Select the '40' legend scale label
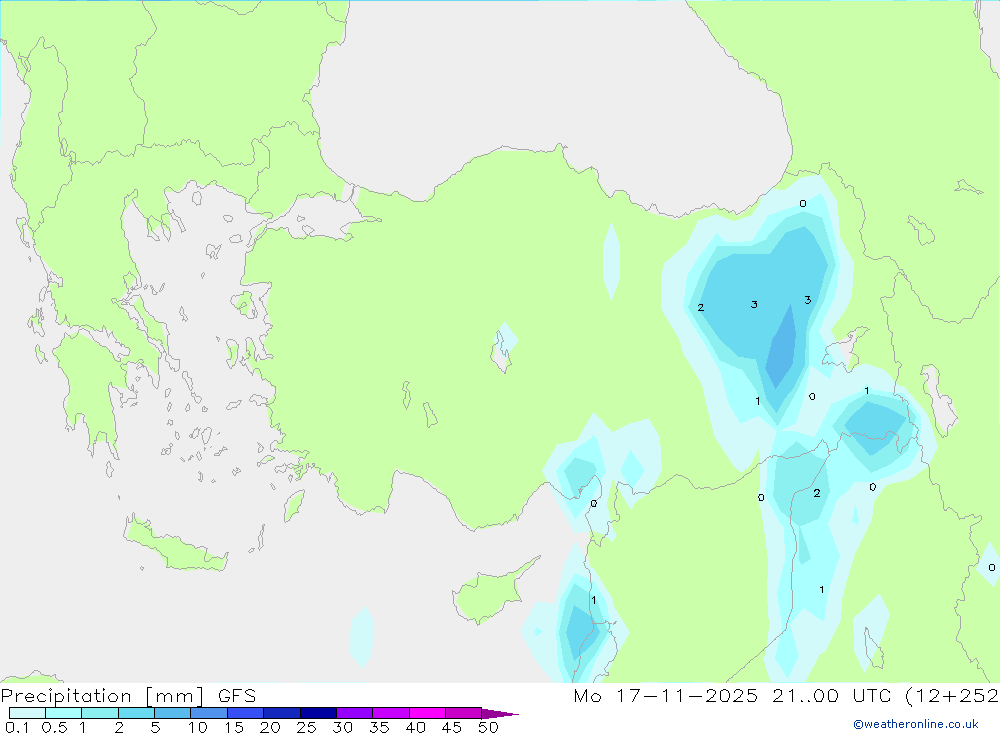The image size is (1000, 733). click(x=416, y=727)
